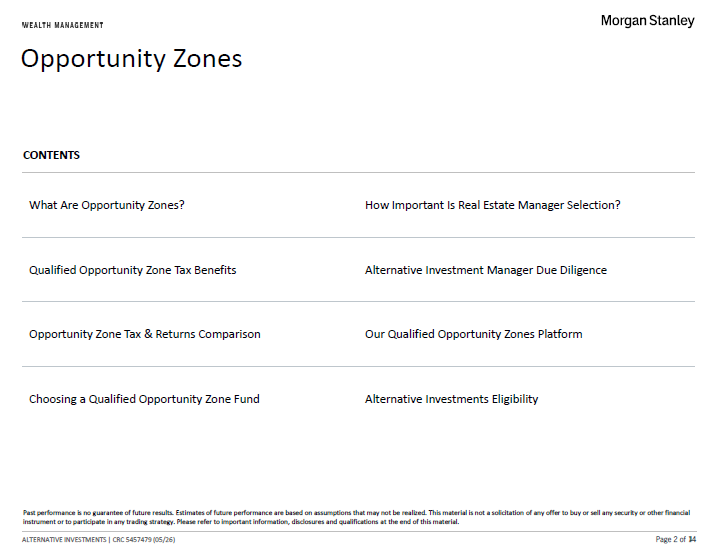Open 'What Are Opportunity Zones?' section
The width and height of the screenshot is (716, 553).
pyautogui.click(x=107, y=205)
